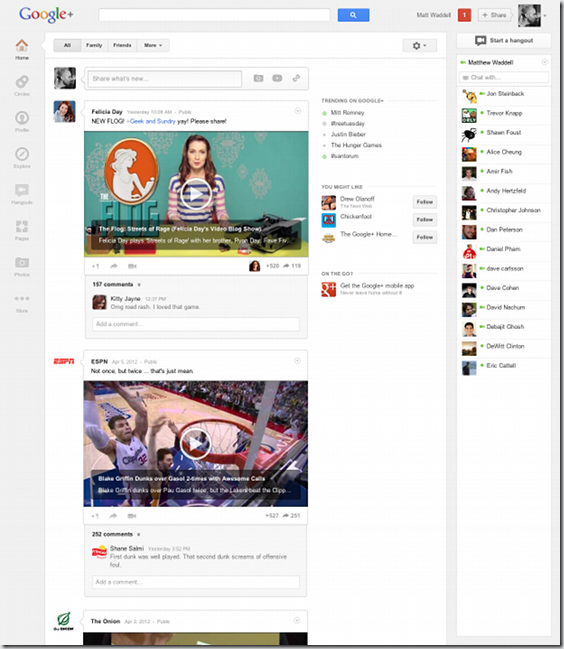Open the ESPN logo avatar
The image size is (564, 649).
(64, 361)
